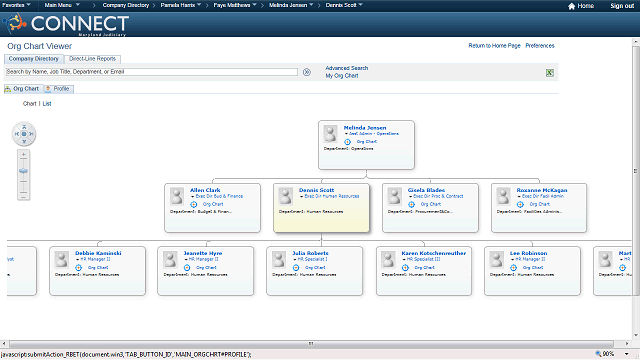Click Return to Home Page link
Image resolution: width=640 pixels, height=360 pixels.
tap(494, 46)
